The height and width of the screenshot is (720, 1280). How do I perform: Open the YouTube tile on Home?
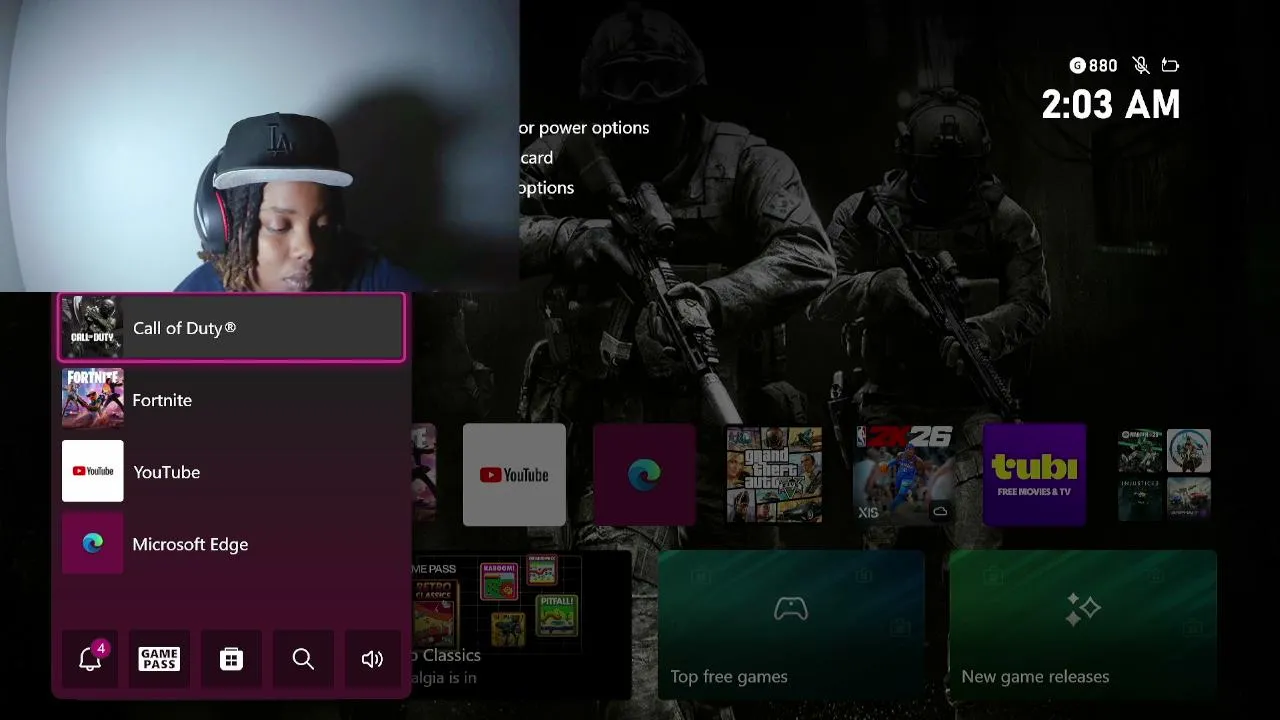click(514, 475)
